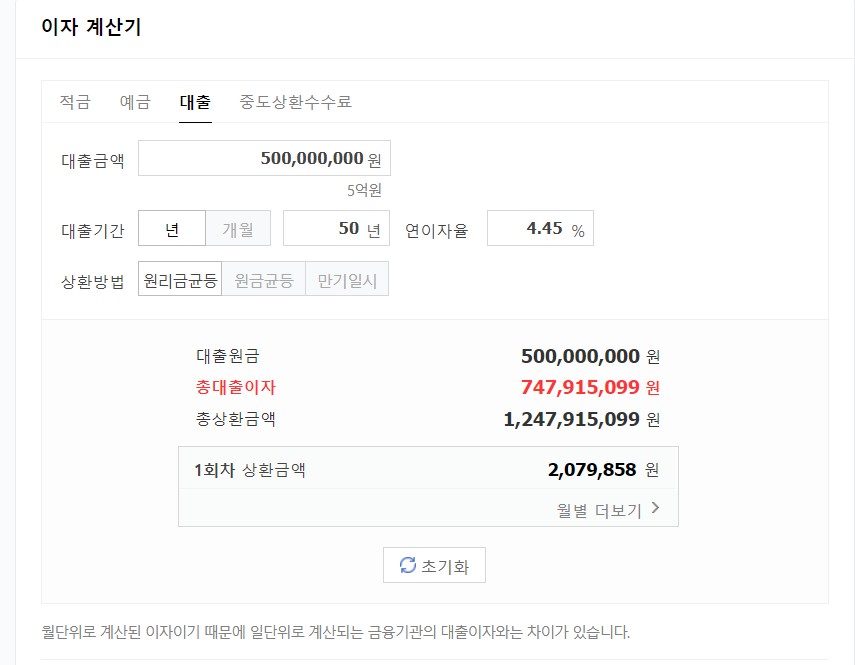Click the red 총대출이자 label

pos(236,388)
